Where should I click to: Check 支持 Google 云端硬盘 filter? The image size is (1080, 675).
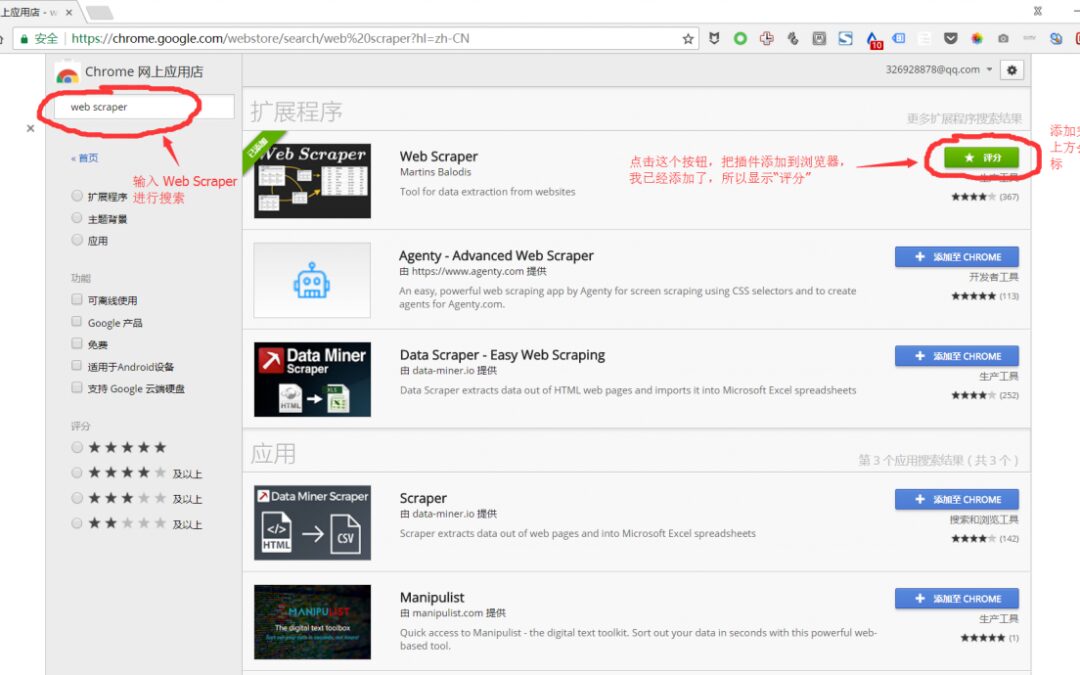tap(77, 388)
